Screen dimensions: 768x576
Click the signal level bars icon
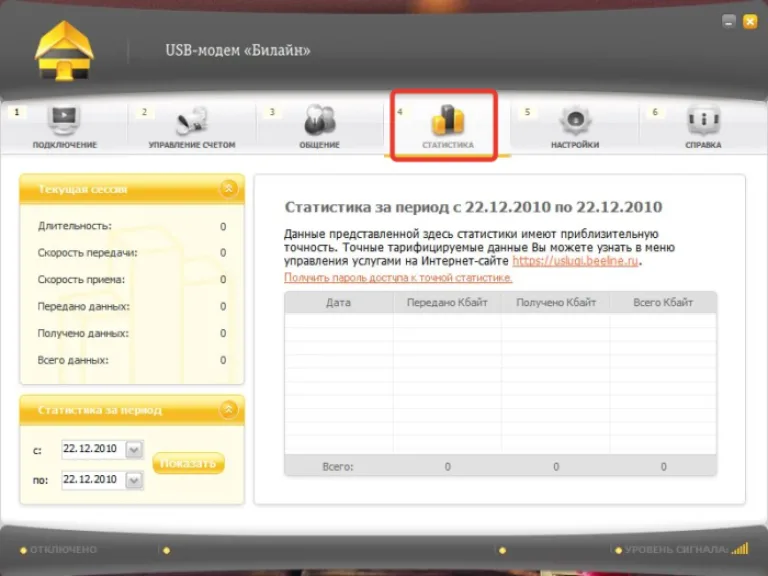[x=740, y=549]
